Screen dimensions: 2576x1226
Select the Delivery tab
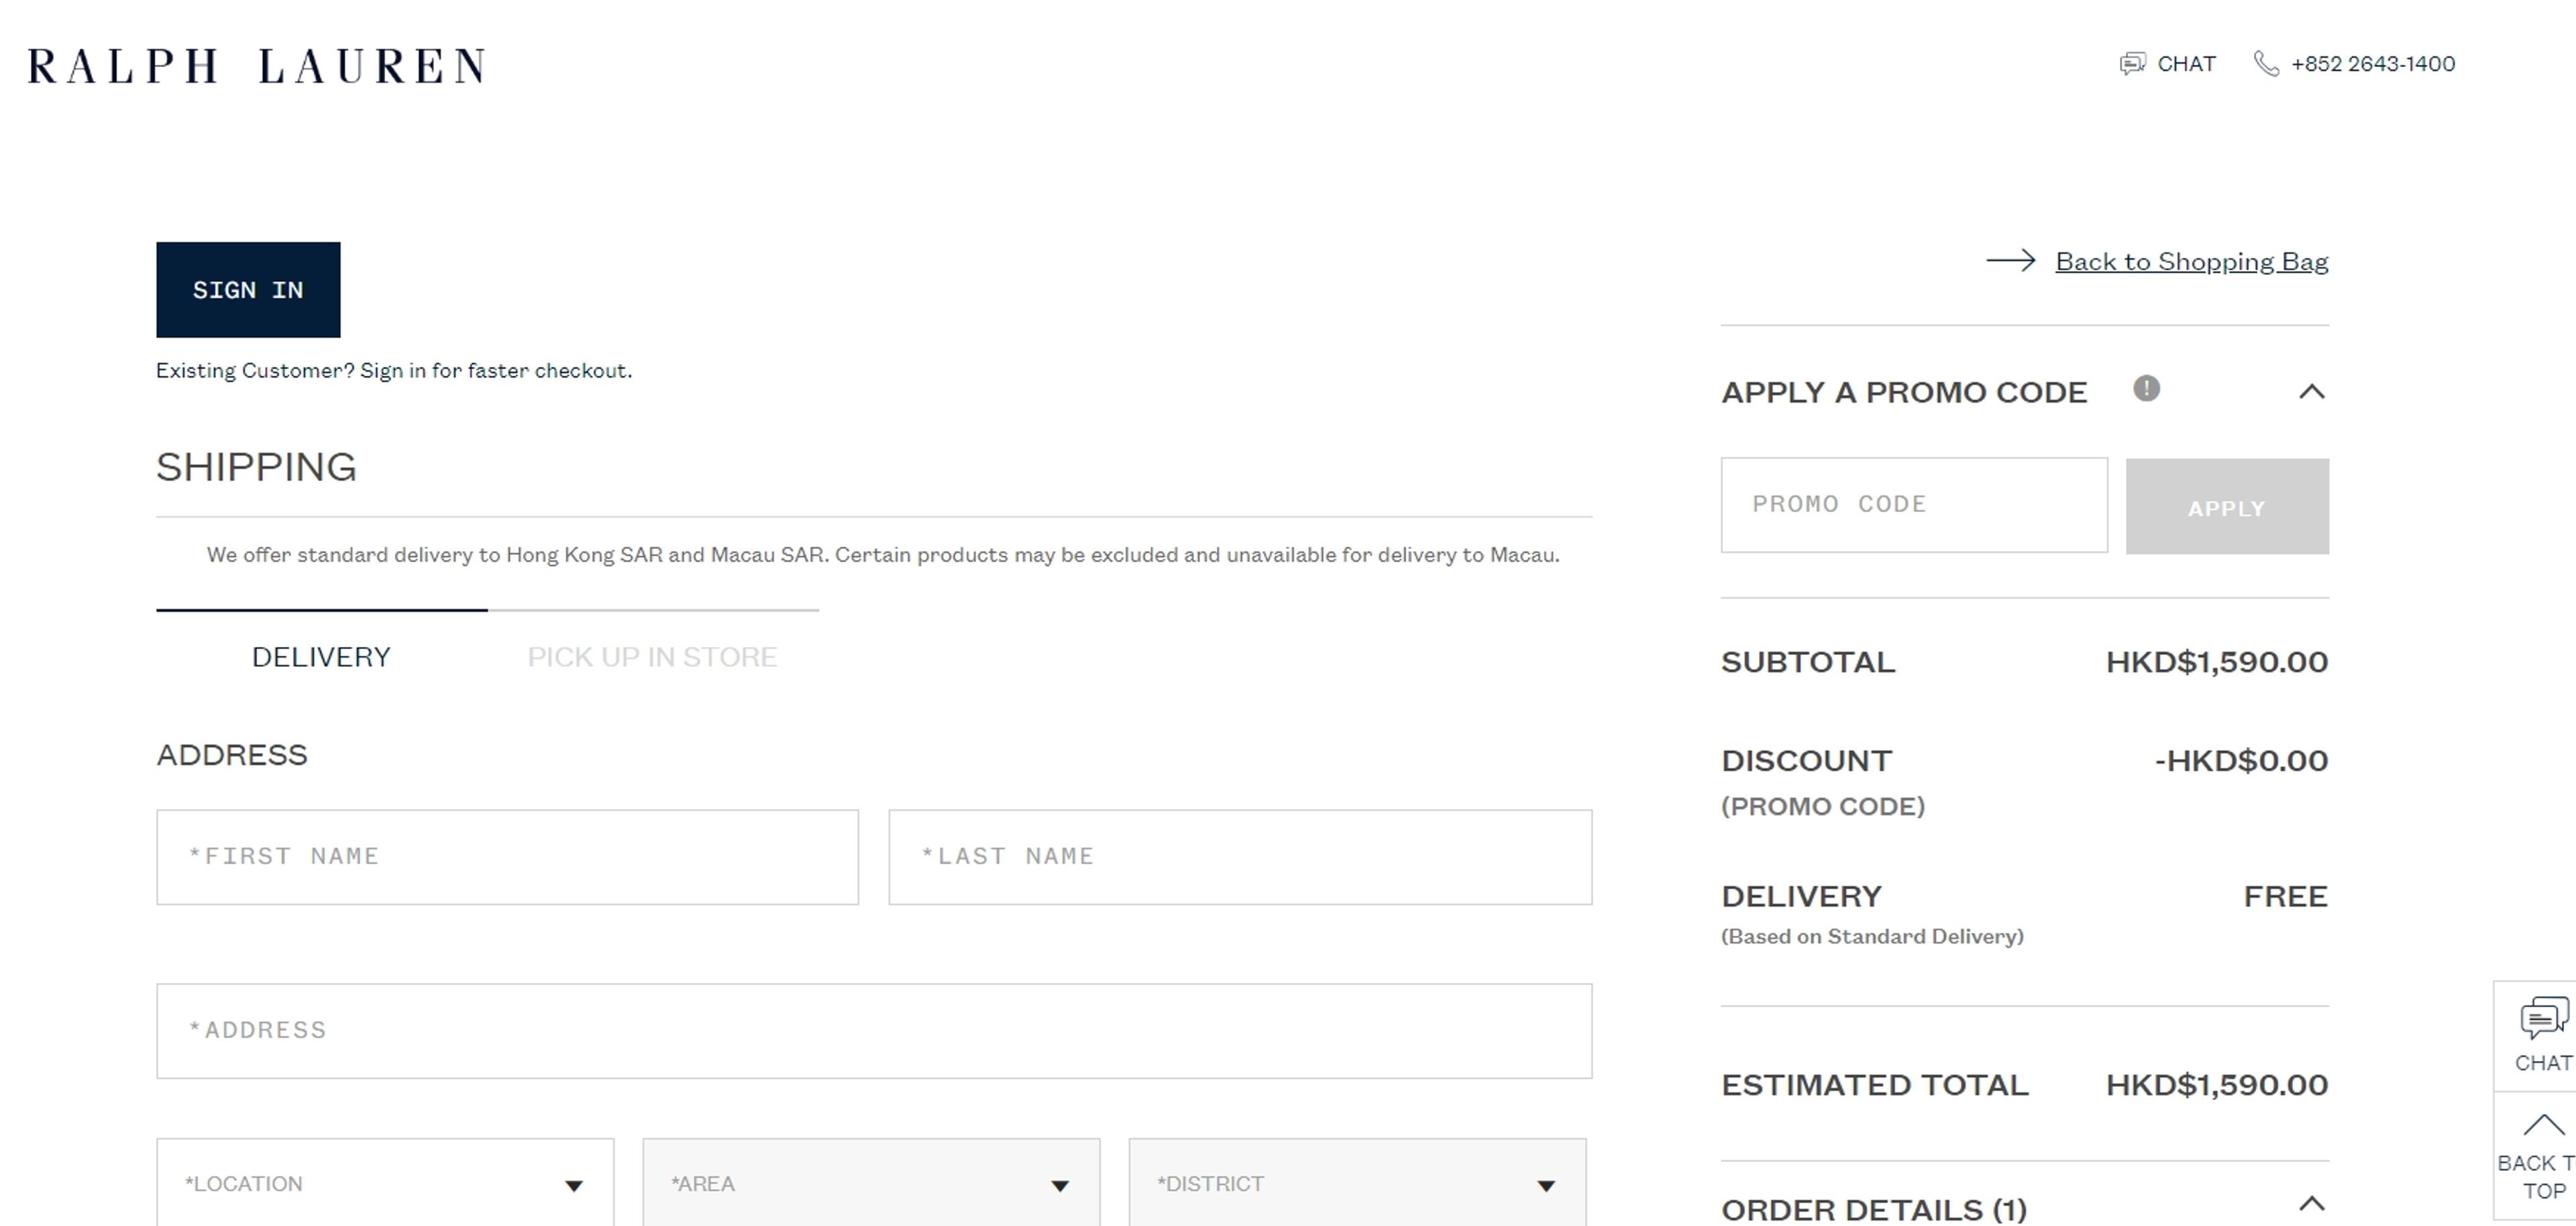coord(321,657)
